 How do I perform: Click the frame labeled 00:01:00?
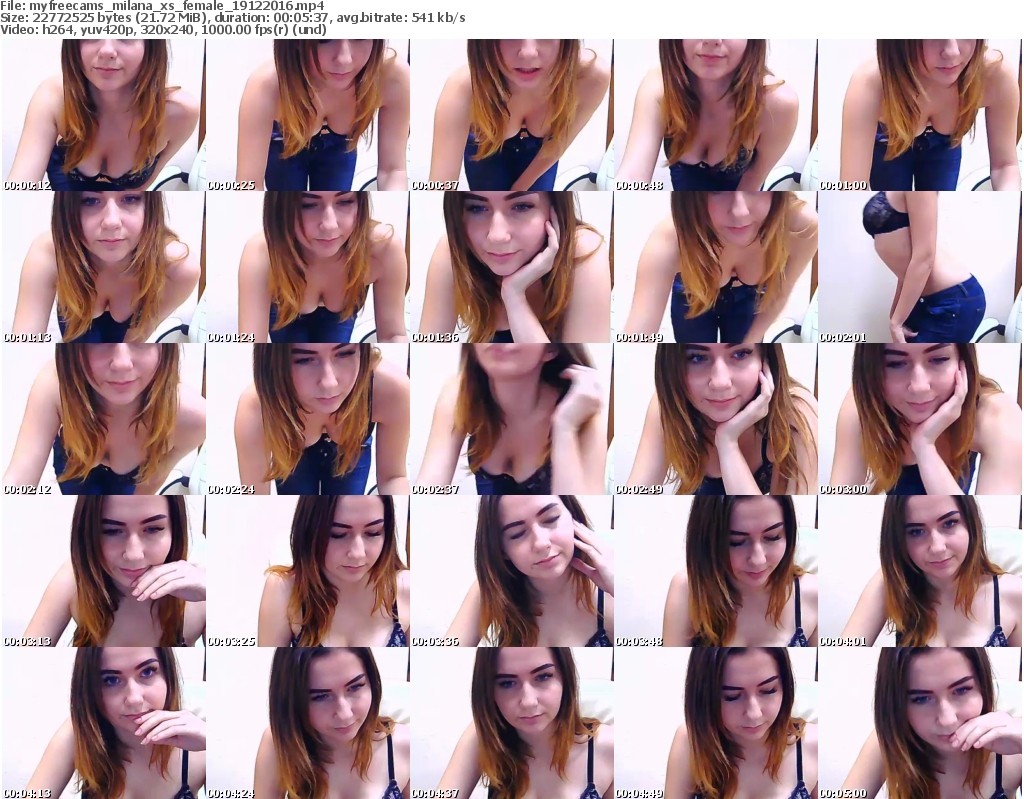point(919,115)
